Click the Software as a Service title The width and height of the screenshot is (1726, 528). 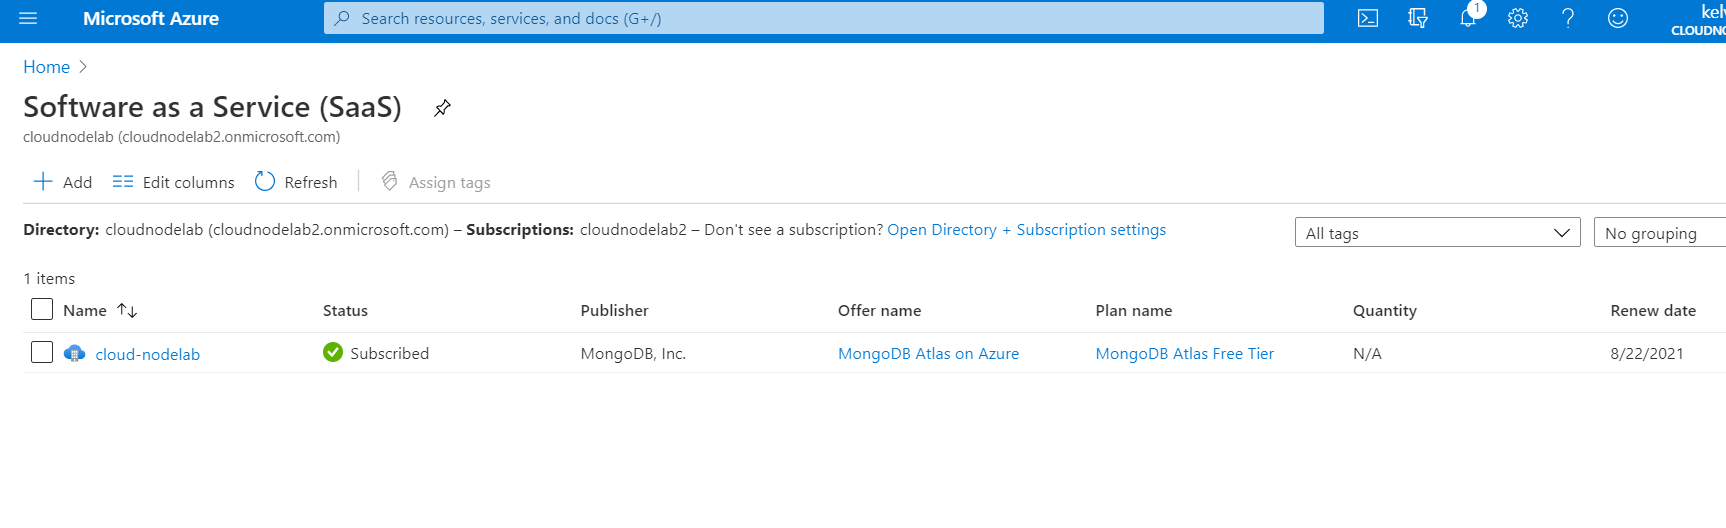[x=212, y=107]
